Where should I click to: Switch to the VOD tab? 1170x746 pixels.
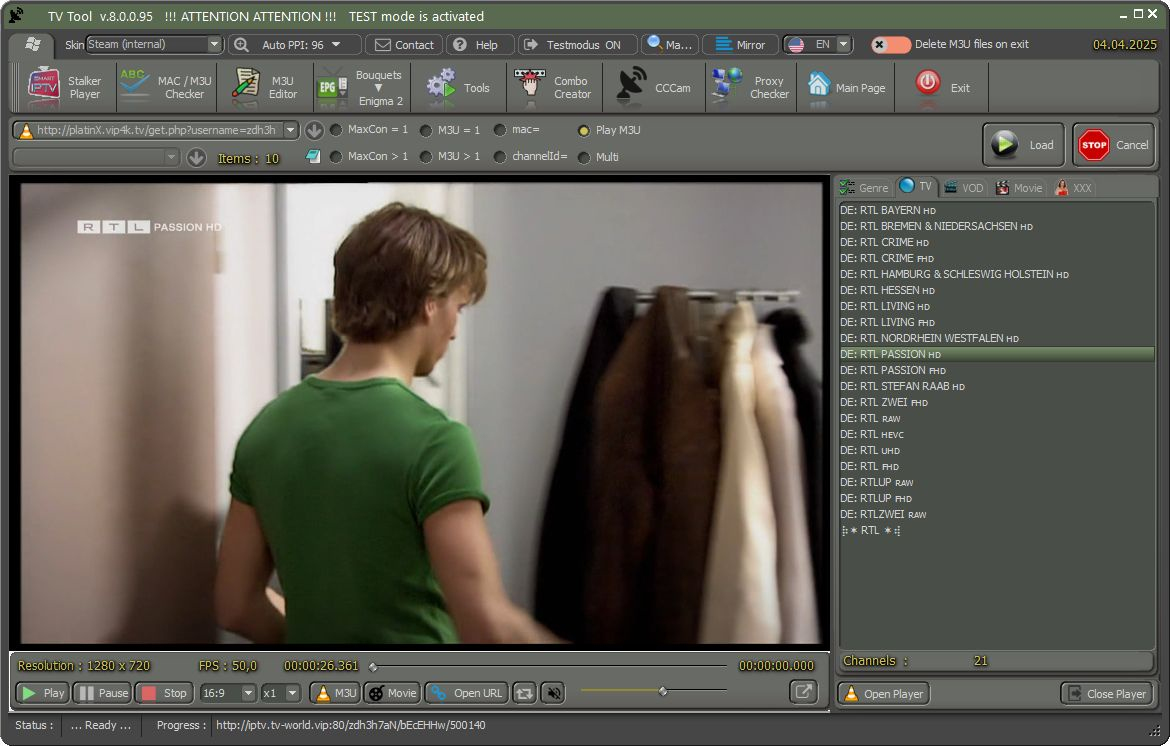tap(964, 188)
